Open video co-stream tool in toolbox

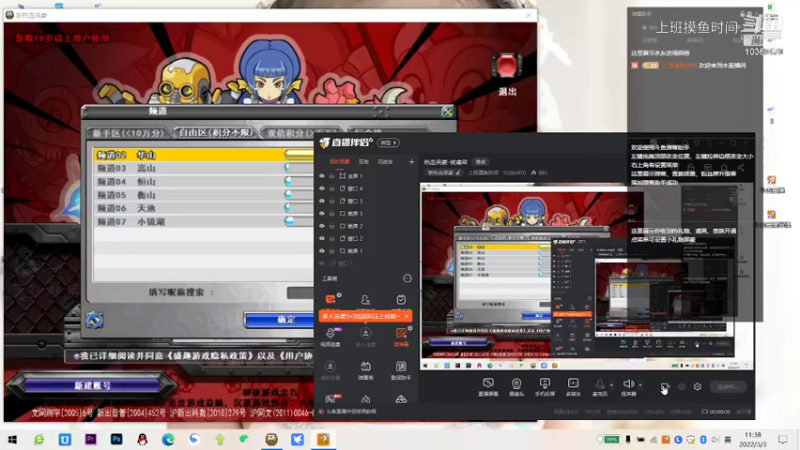click(330, 337)
